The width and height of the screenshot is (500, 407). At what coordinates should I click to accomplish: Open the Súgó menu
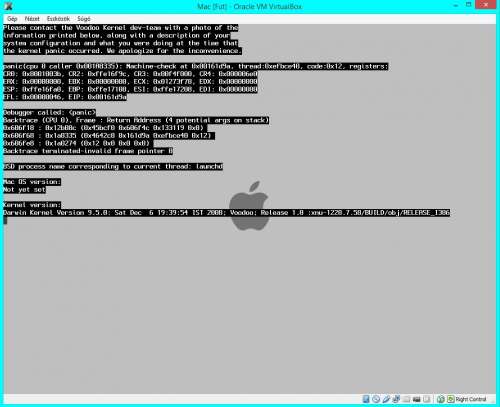(84, 19)
